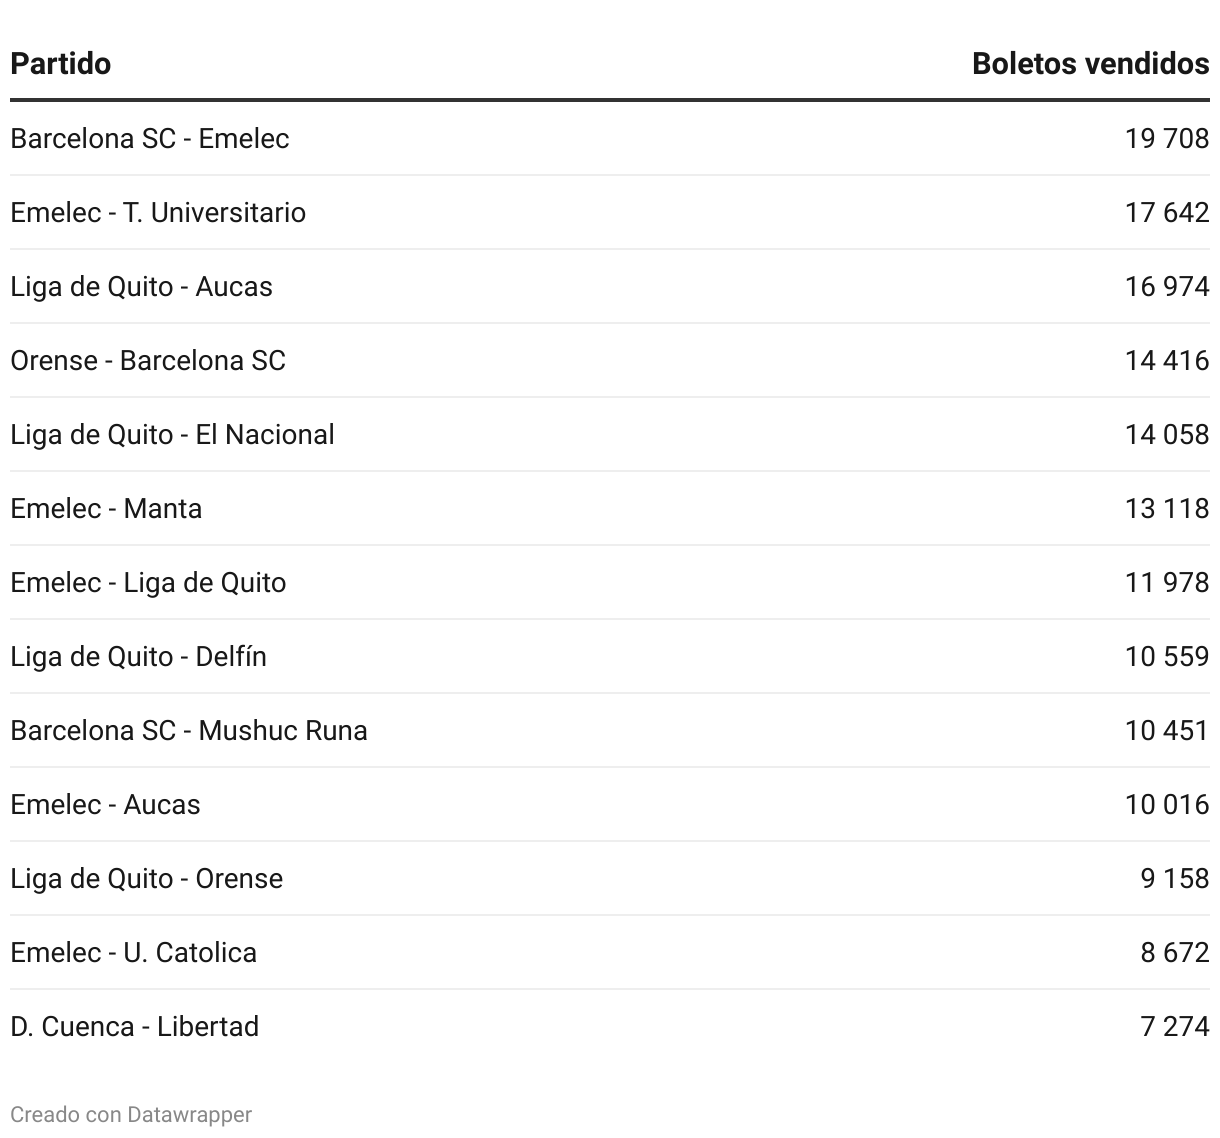Screen dimensions: 1220x1138
Task: Click the 10 016 tickets value
Action: click(x=1167, y=804)
